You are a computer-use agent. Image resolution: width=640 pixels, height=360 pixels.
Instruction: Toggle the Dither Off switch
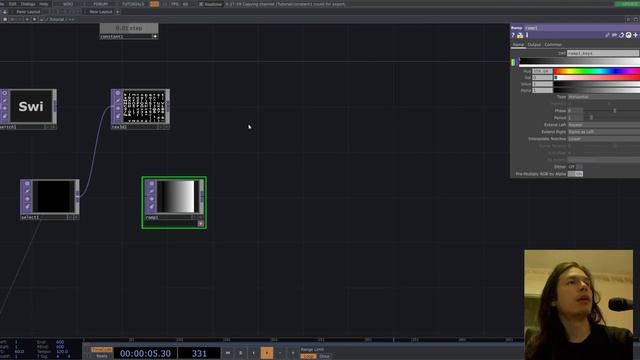tap(575, 167)
